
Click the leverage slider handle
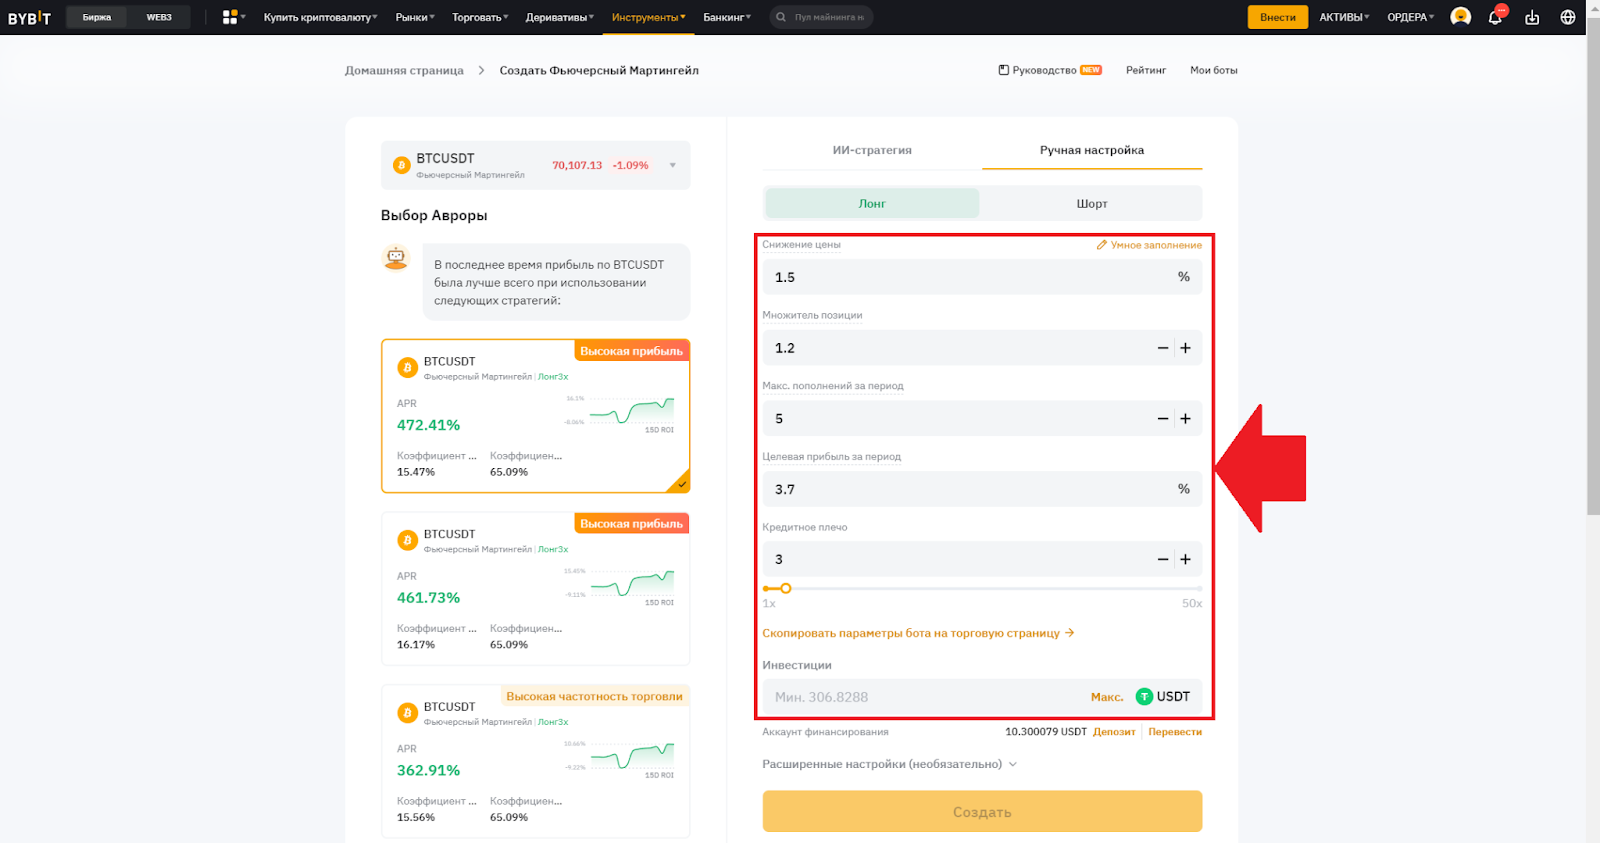(785, 589)
